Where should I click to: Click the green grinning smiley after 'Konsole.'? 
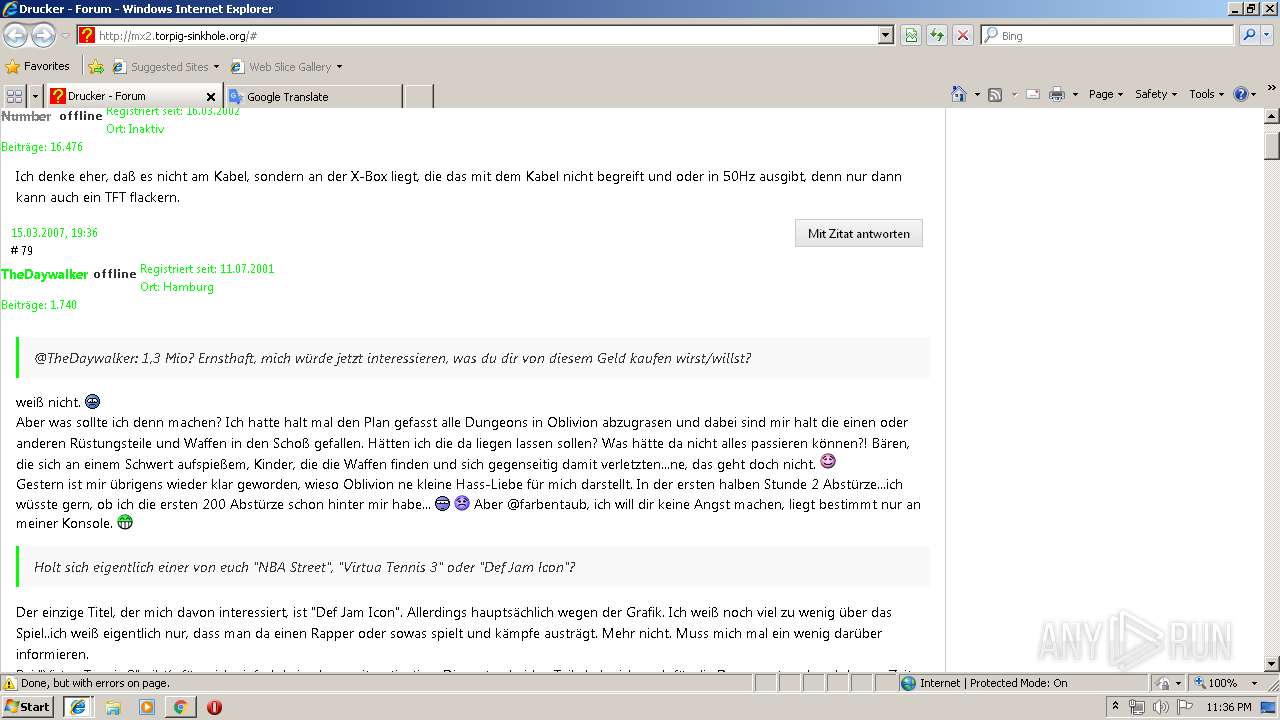click(x=125, y=522)
